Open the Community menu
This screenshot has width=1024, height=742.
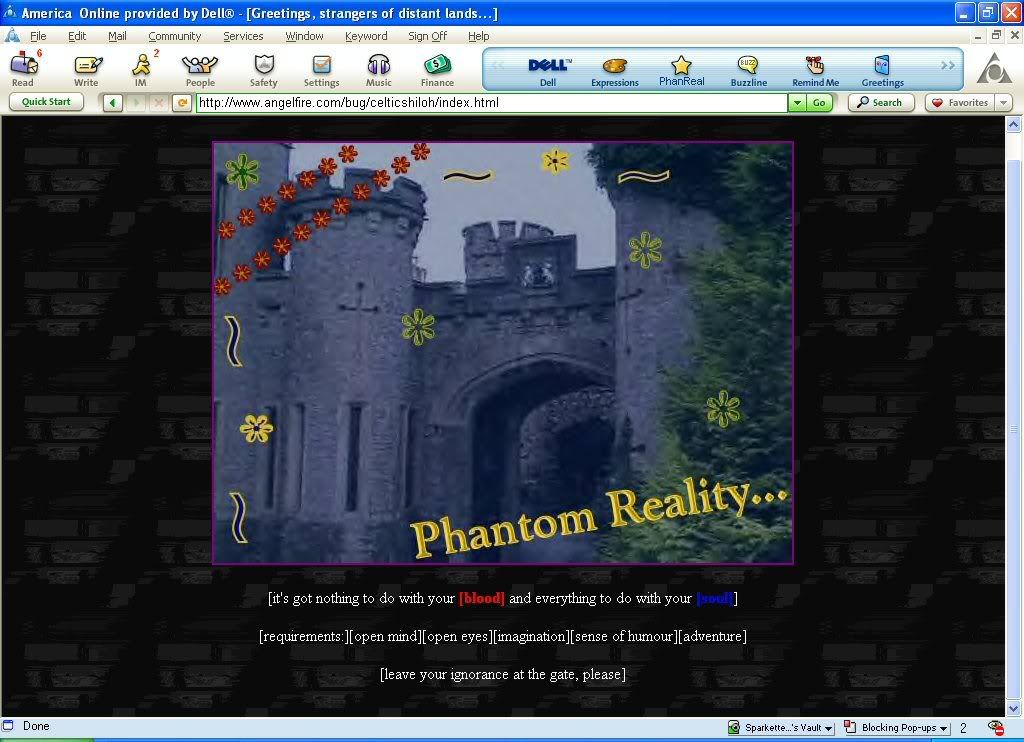pyautogui.click(x=174, y=36)
